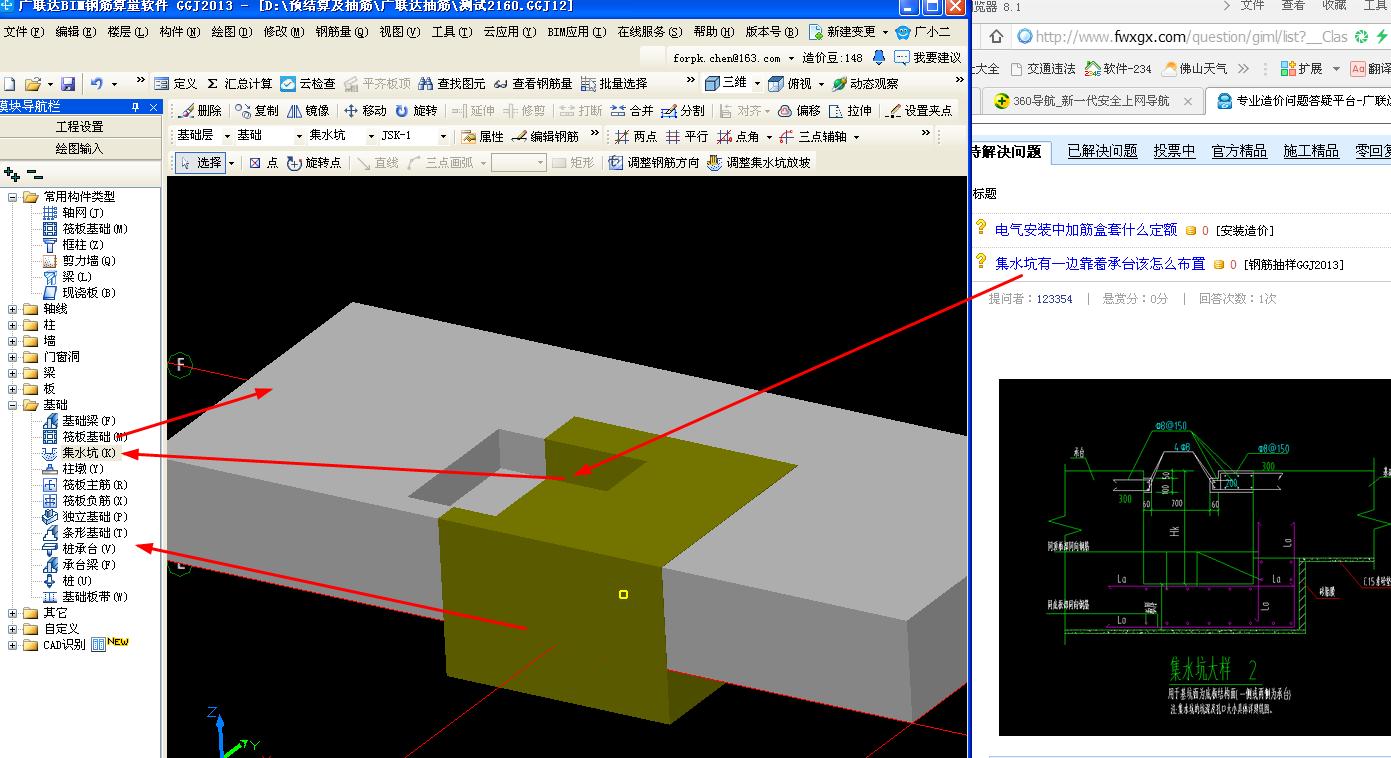Image resolution: width=1391 pixels, height=758 pixels.
Task: Open the BIM应用(I) menu
Action: (577, 32)
